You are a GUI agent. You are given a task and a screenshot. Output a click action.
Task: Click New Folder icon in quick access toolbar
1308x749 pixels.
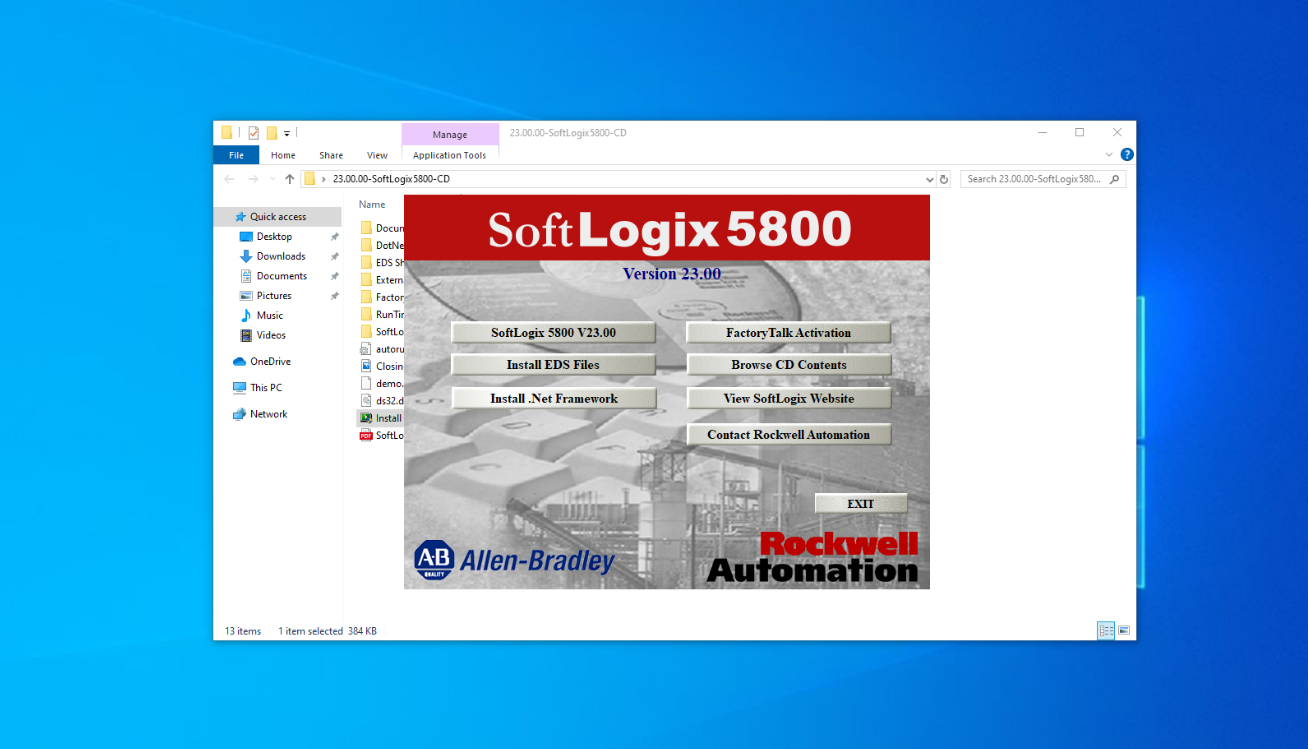point(272,132)
